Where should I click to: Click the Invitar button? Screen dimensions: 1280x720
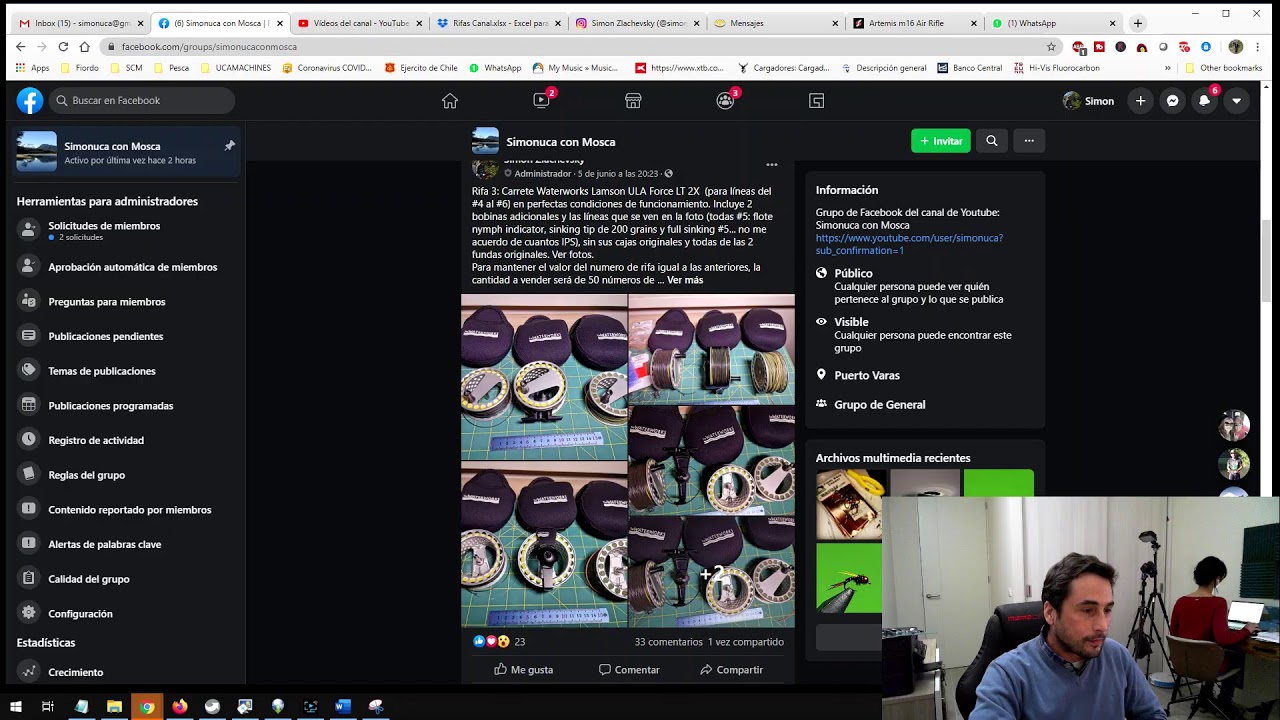coord(940,141)
